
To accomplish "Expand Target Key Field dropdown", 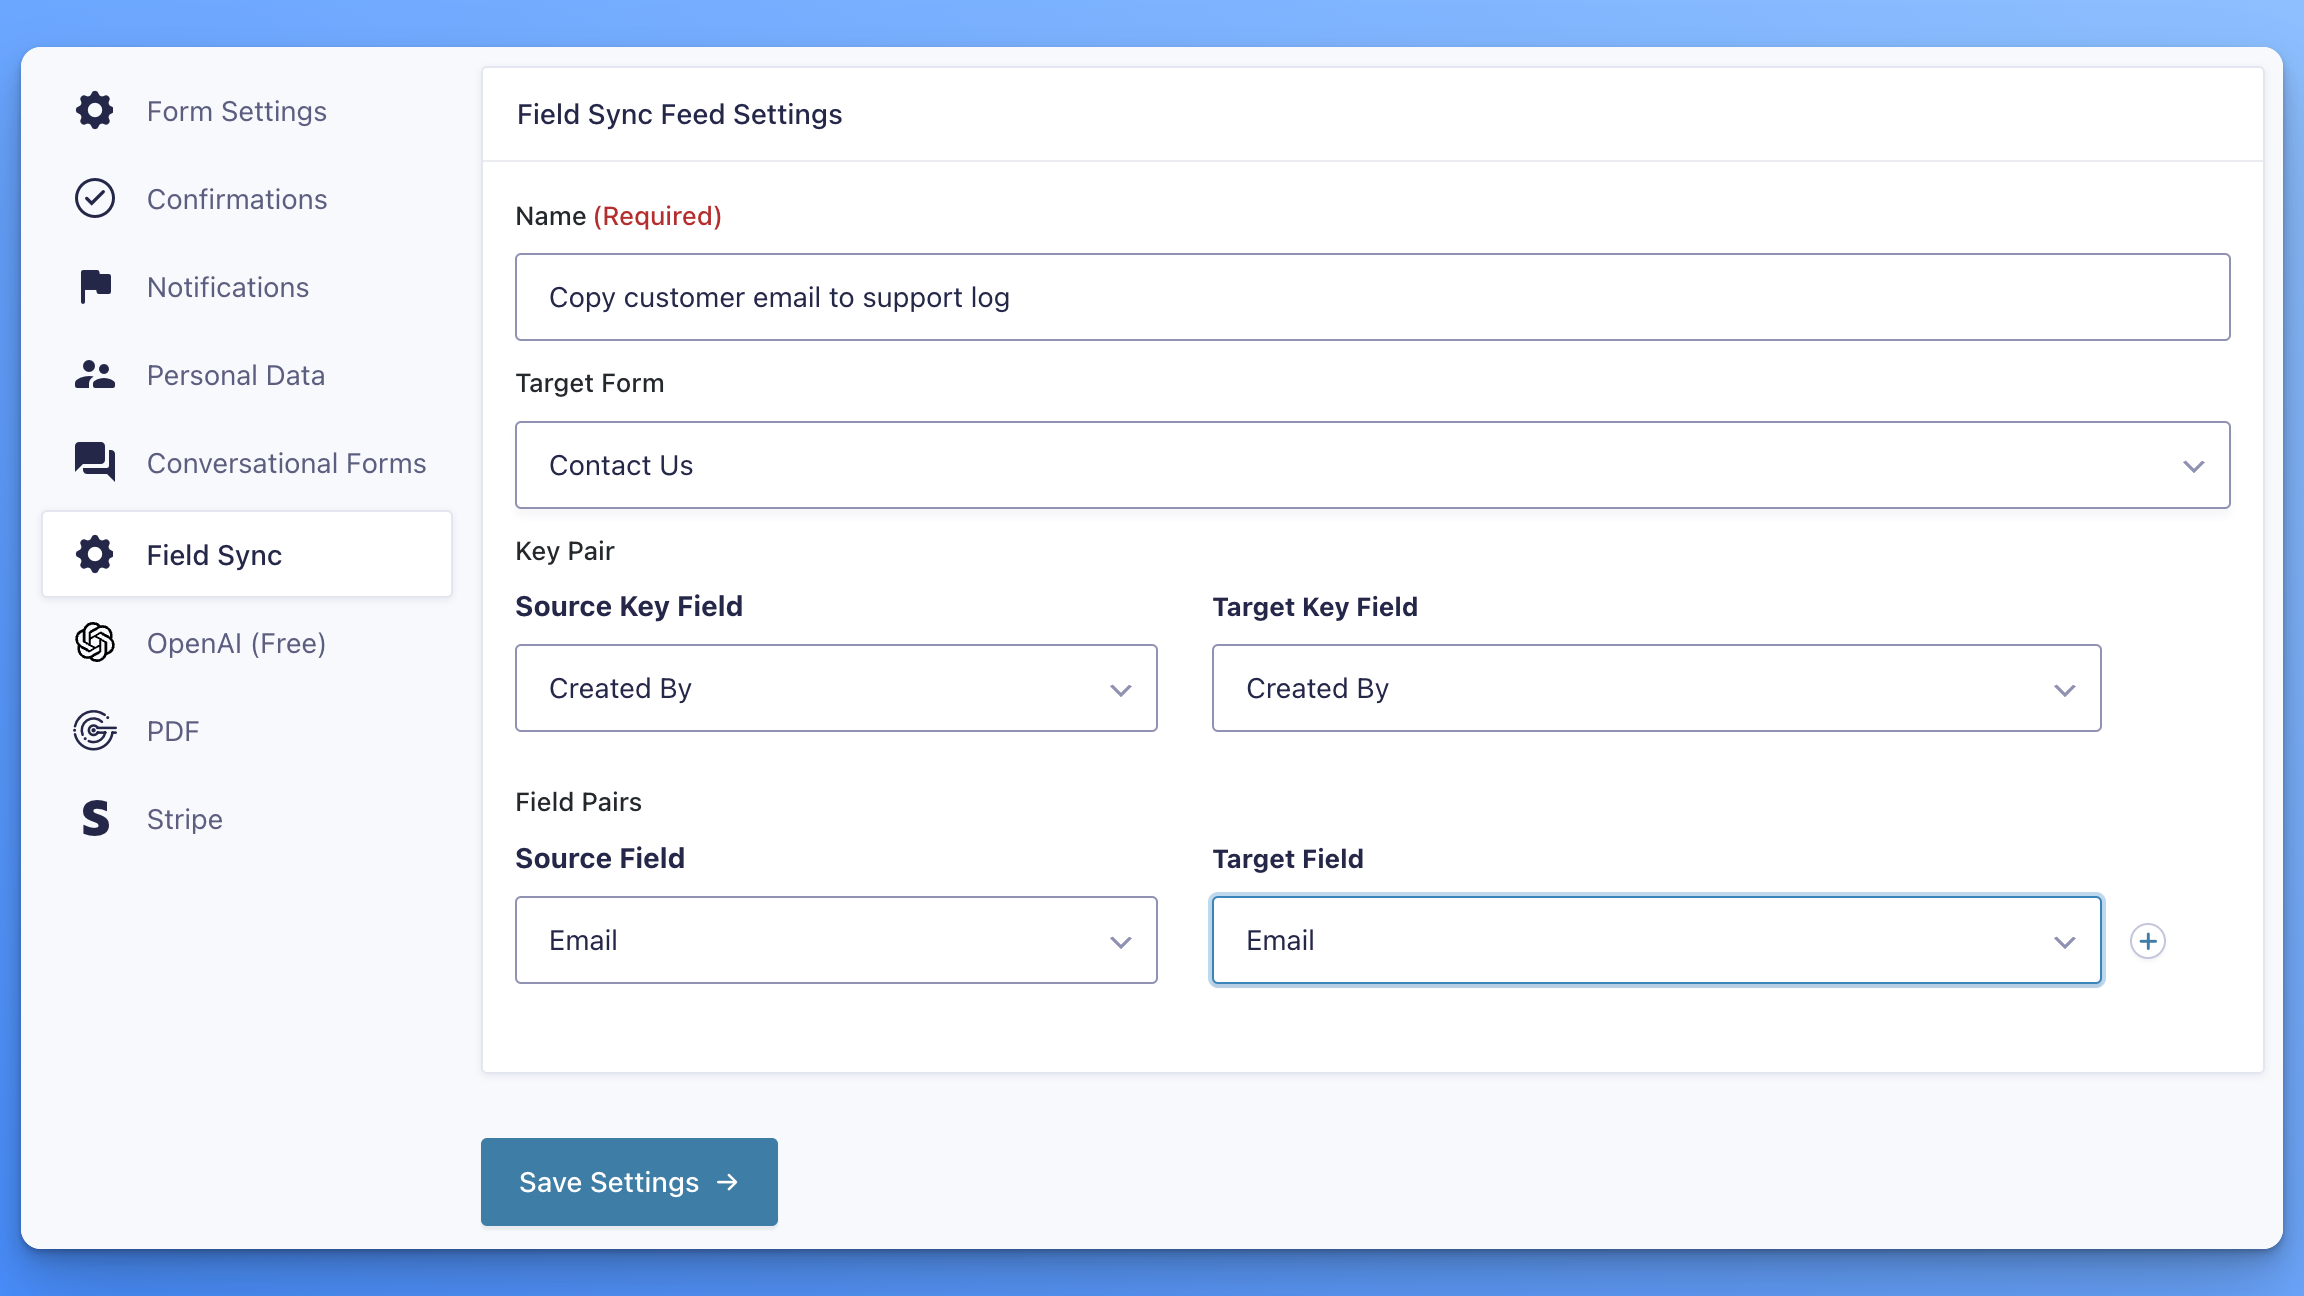I will point(1656,688).
